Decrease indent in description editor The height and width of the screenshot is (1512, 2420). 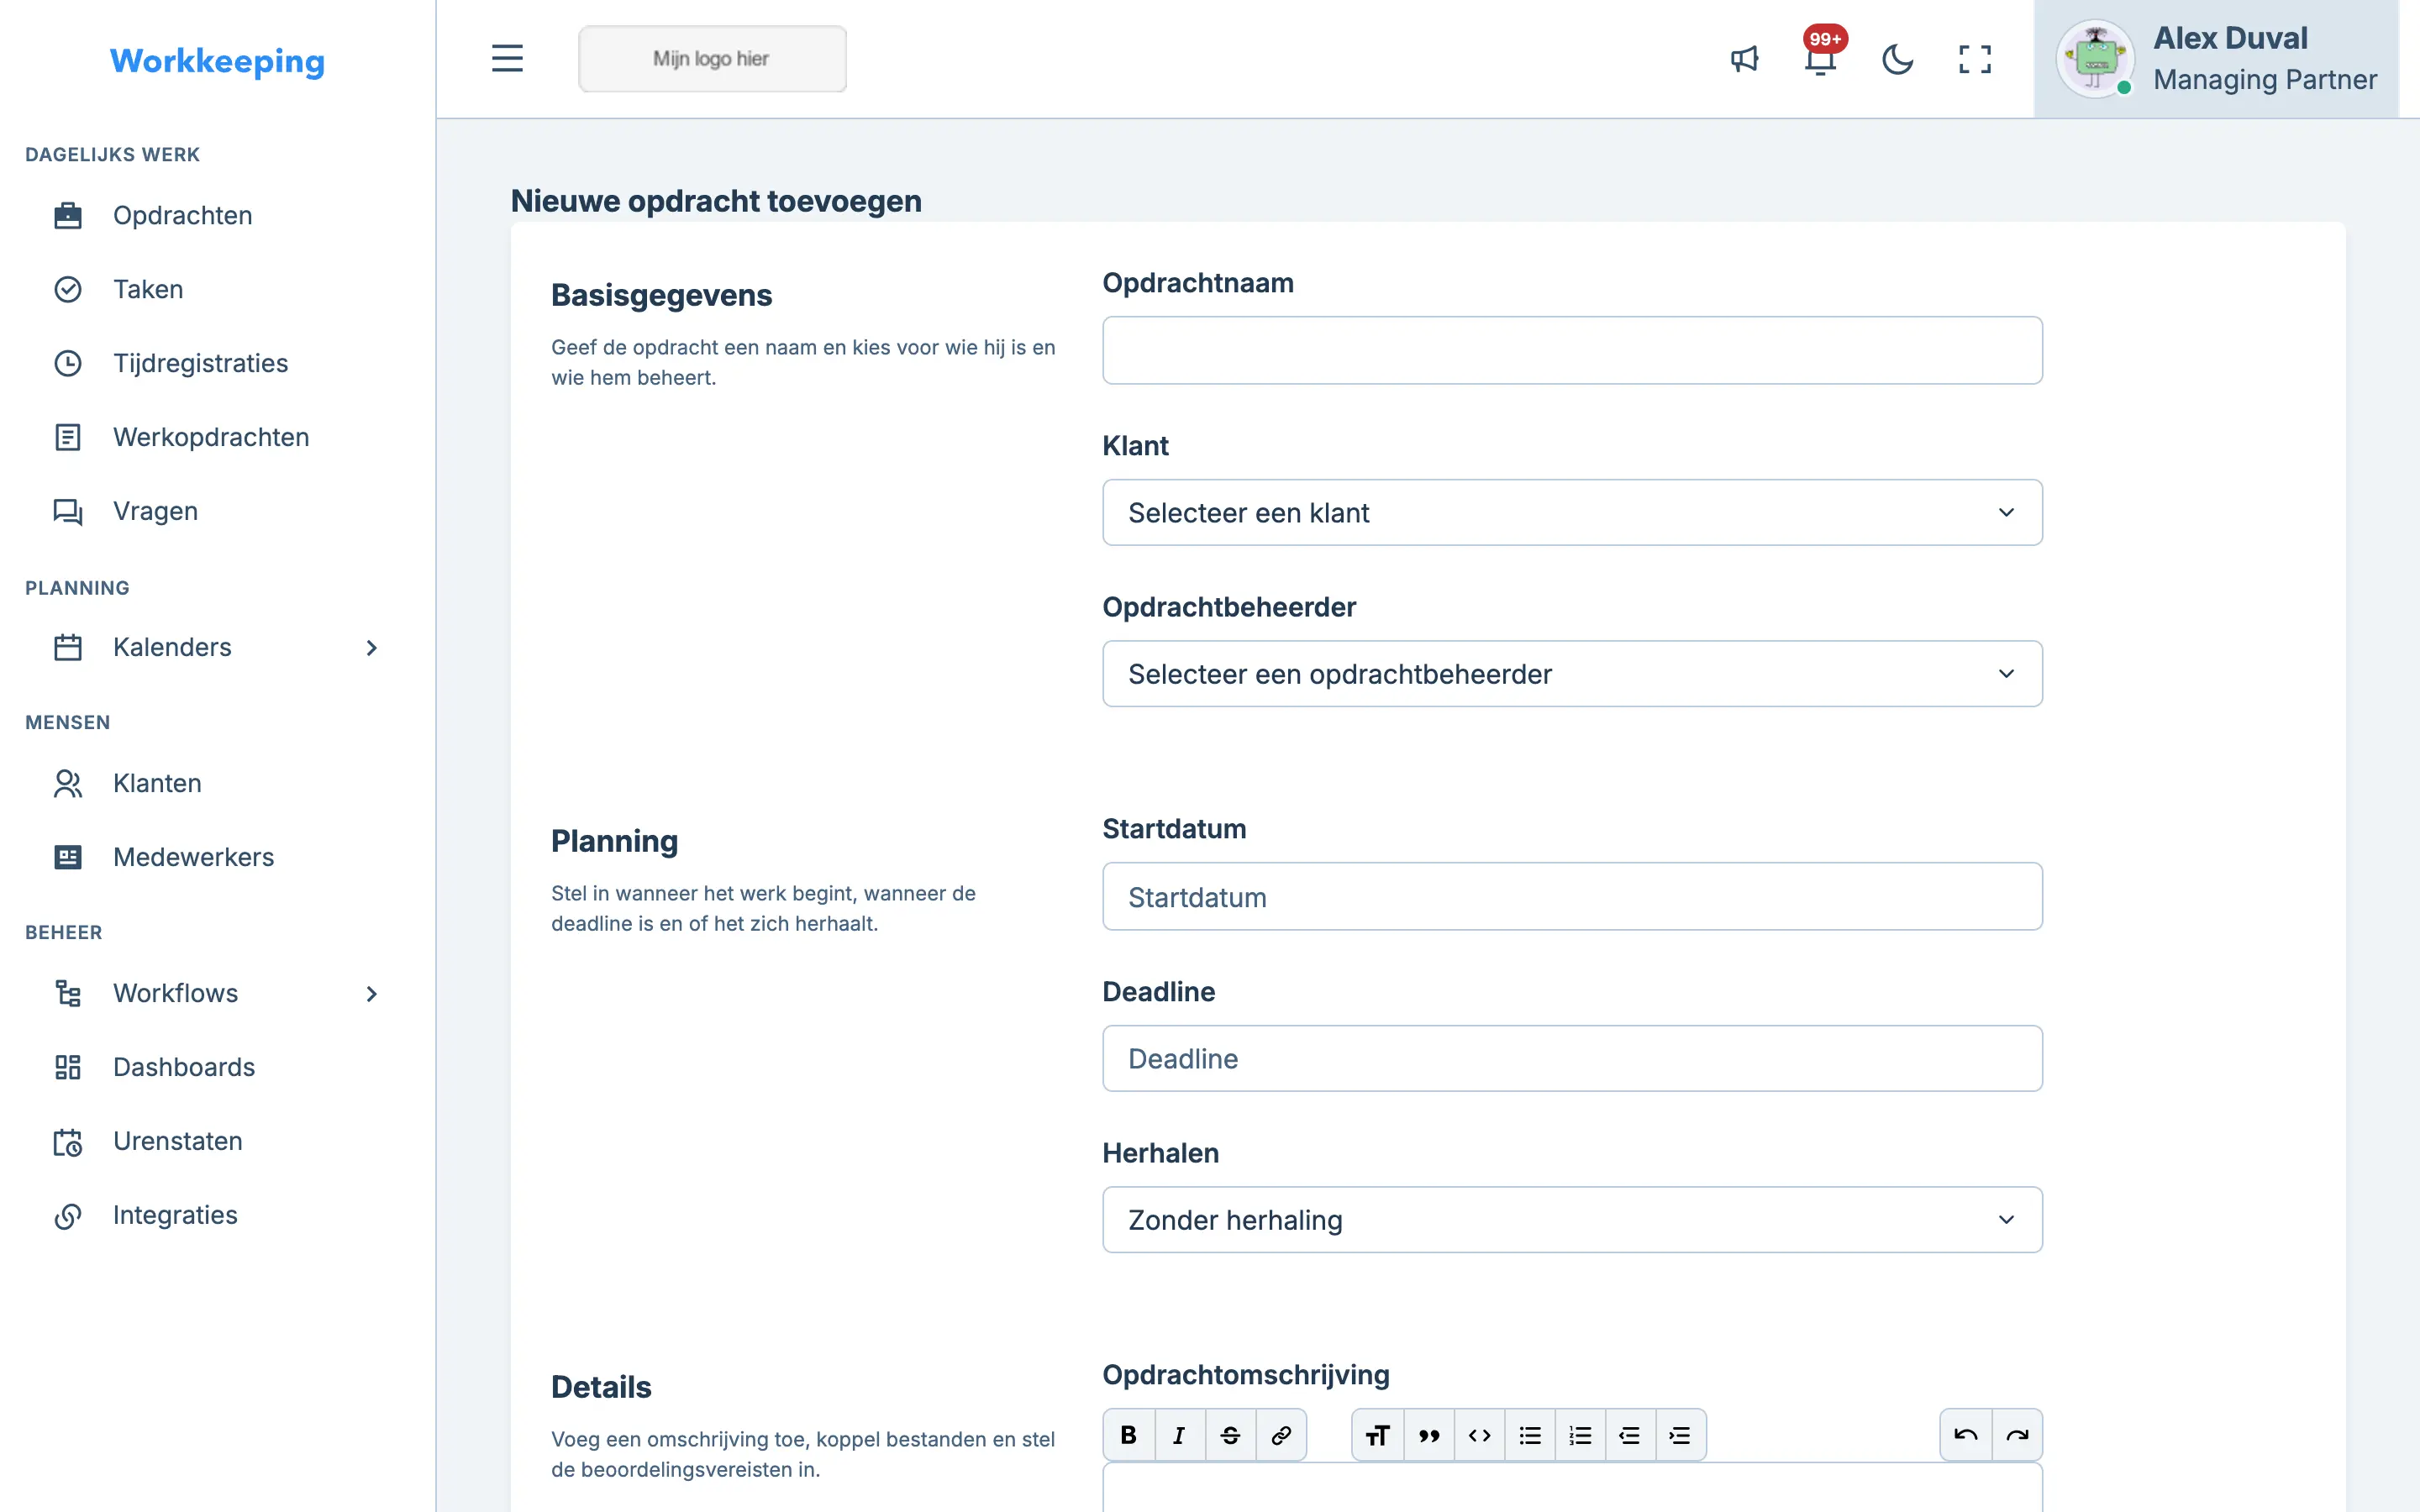[1630, 1435]
